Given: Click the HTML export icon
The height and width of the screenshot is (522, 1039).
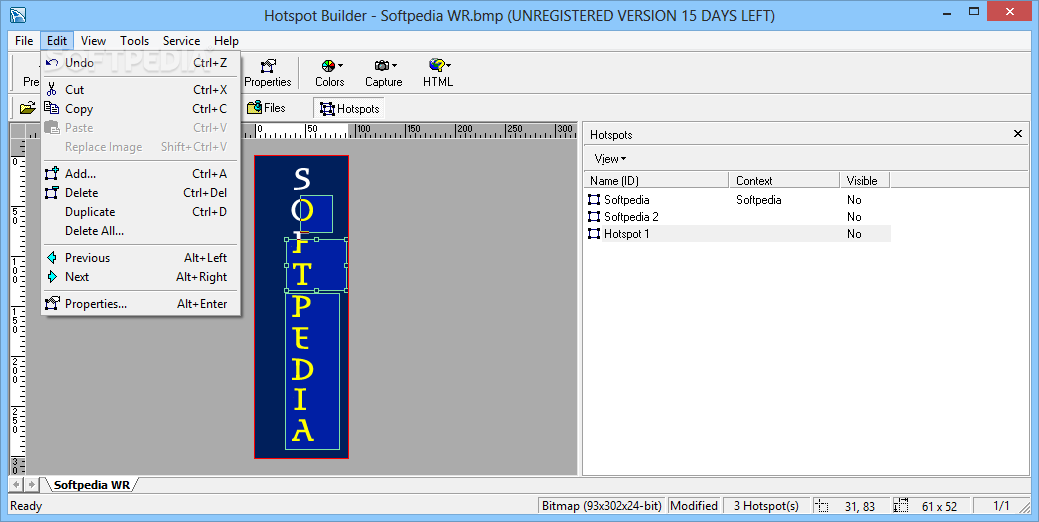Looking at the screenshot, I should [436, 65].
